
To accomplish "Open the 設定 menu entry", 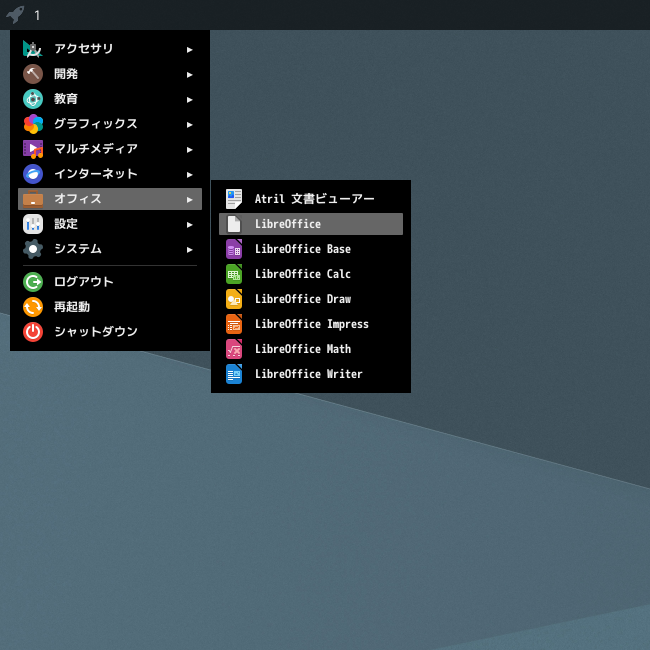I will pyautogui.click(x=110, y=224).
